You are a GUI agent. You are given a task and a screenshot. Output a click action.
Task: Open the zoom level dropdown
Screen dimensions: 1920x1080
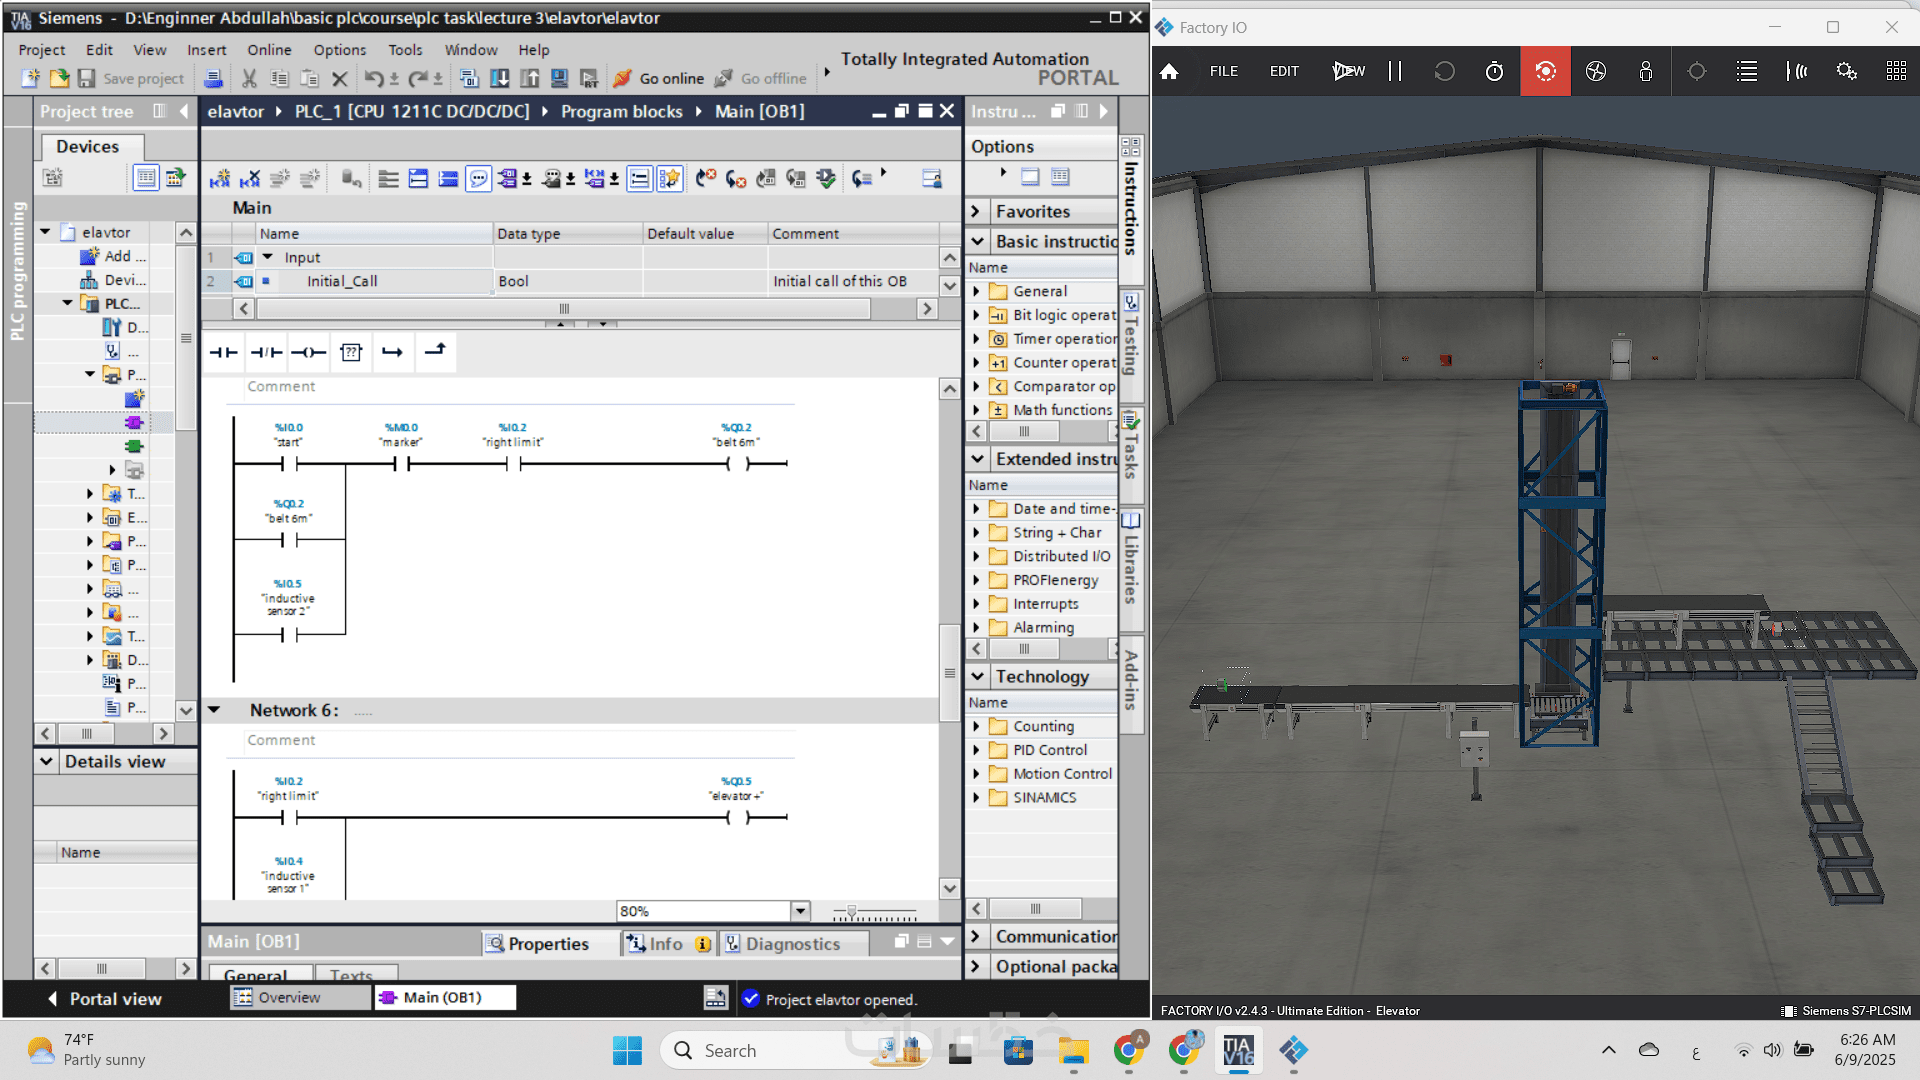[800, 911]
